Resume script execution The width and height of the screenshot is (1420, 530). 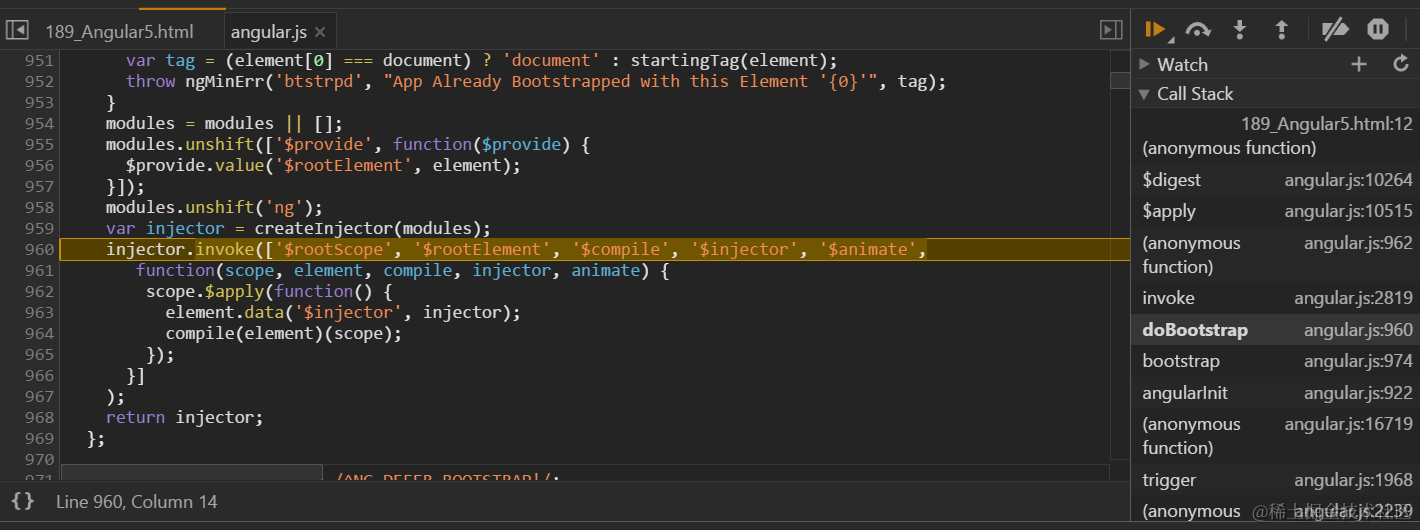[1155, 30]
